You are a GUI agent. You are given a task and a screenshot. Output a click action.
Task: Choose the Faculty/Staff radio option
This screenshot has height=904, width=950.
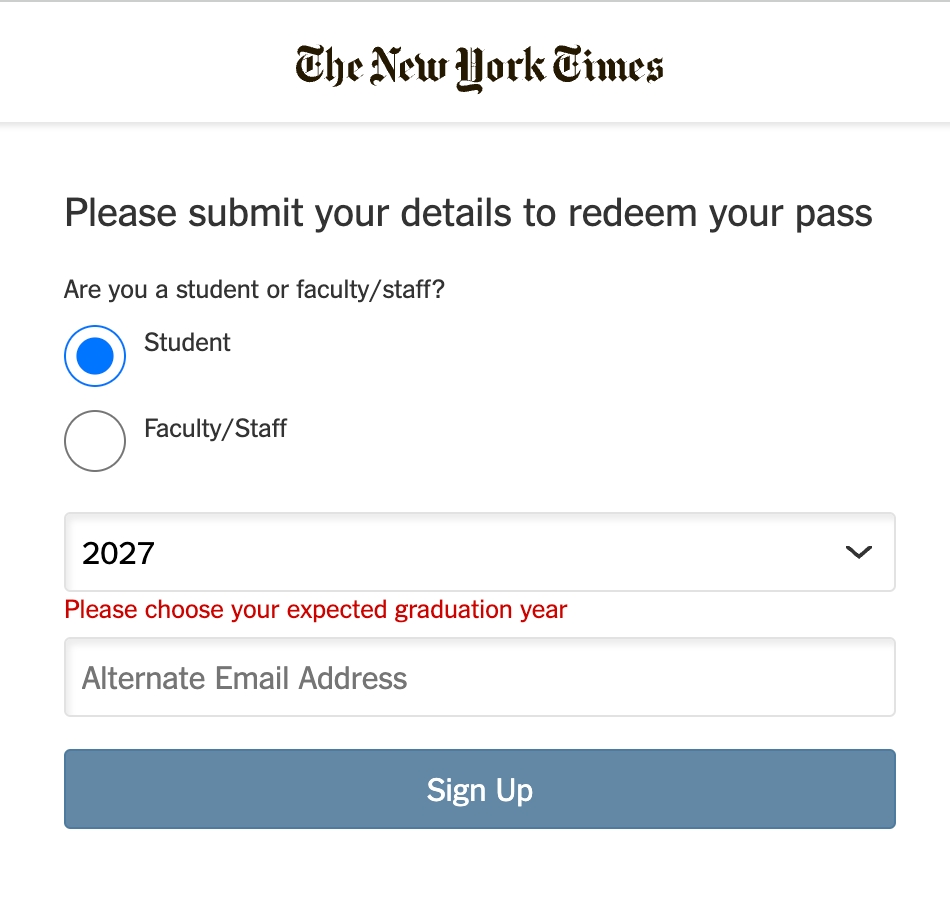[95, 441]
